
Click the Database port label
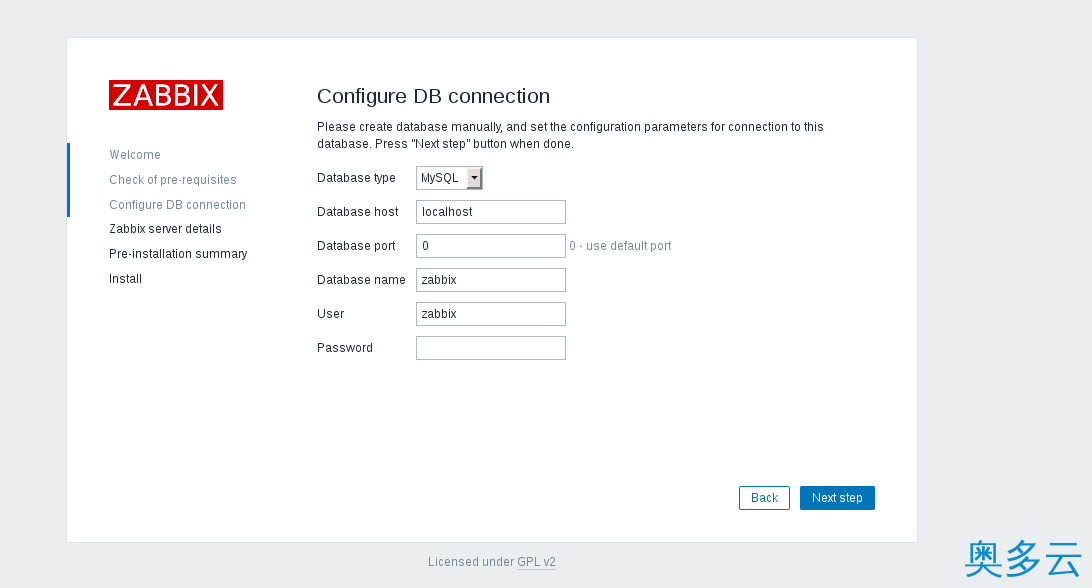click(x=356, y=246)
